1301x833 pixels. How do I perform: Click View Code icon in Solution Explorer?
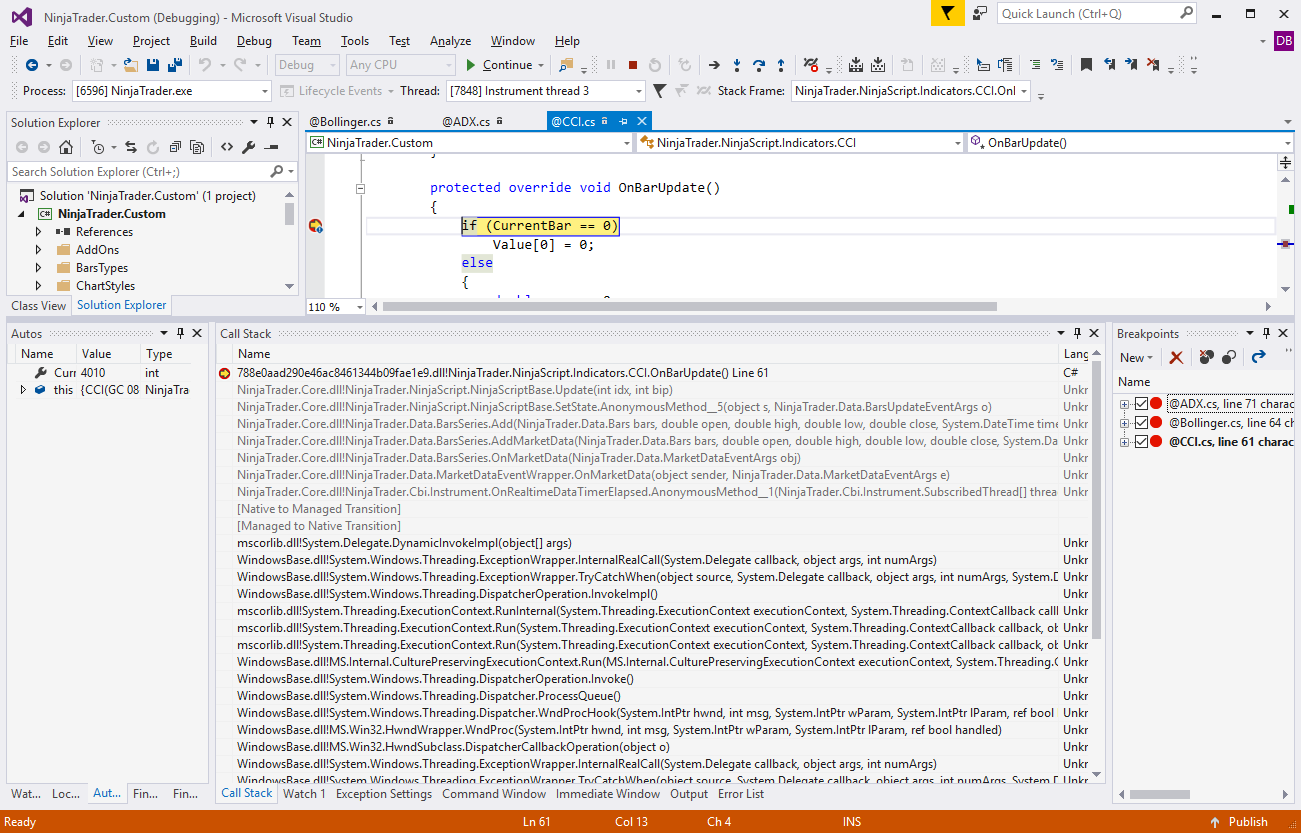pos(227,147)
